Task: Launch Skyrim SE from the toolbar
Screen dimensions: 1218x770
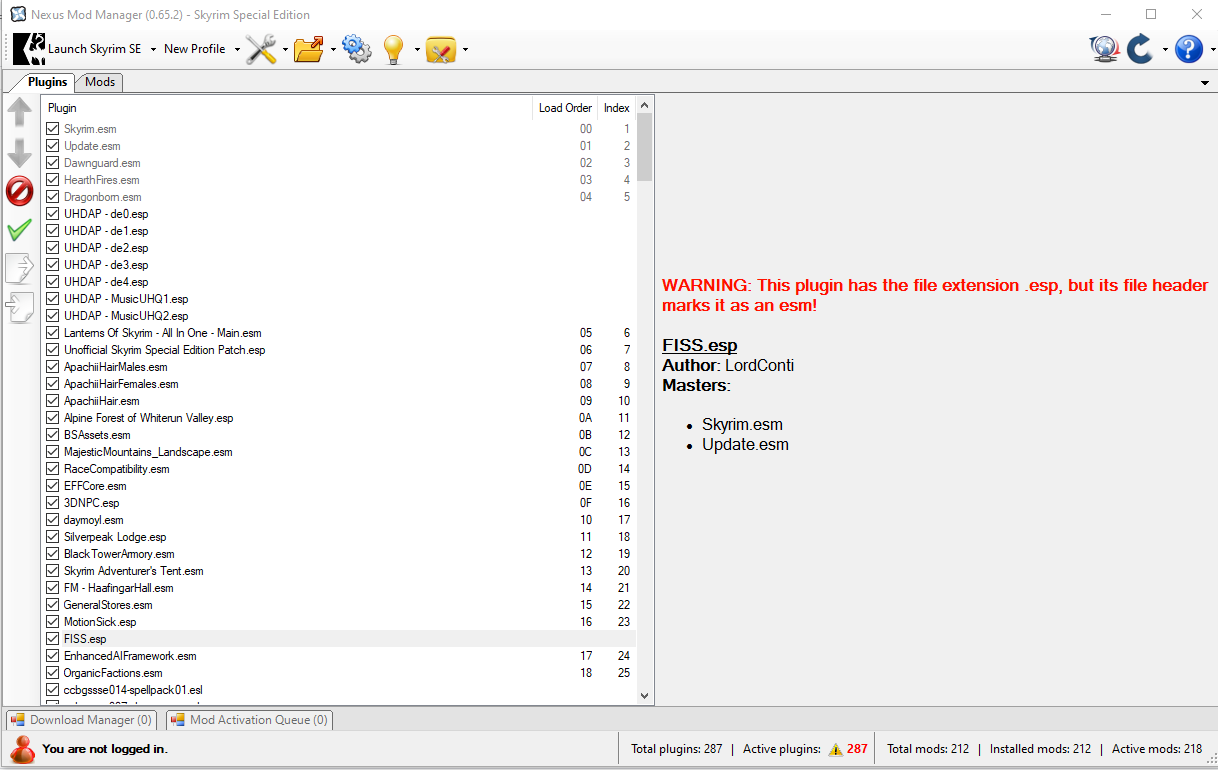Action: tap(80, 49)
